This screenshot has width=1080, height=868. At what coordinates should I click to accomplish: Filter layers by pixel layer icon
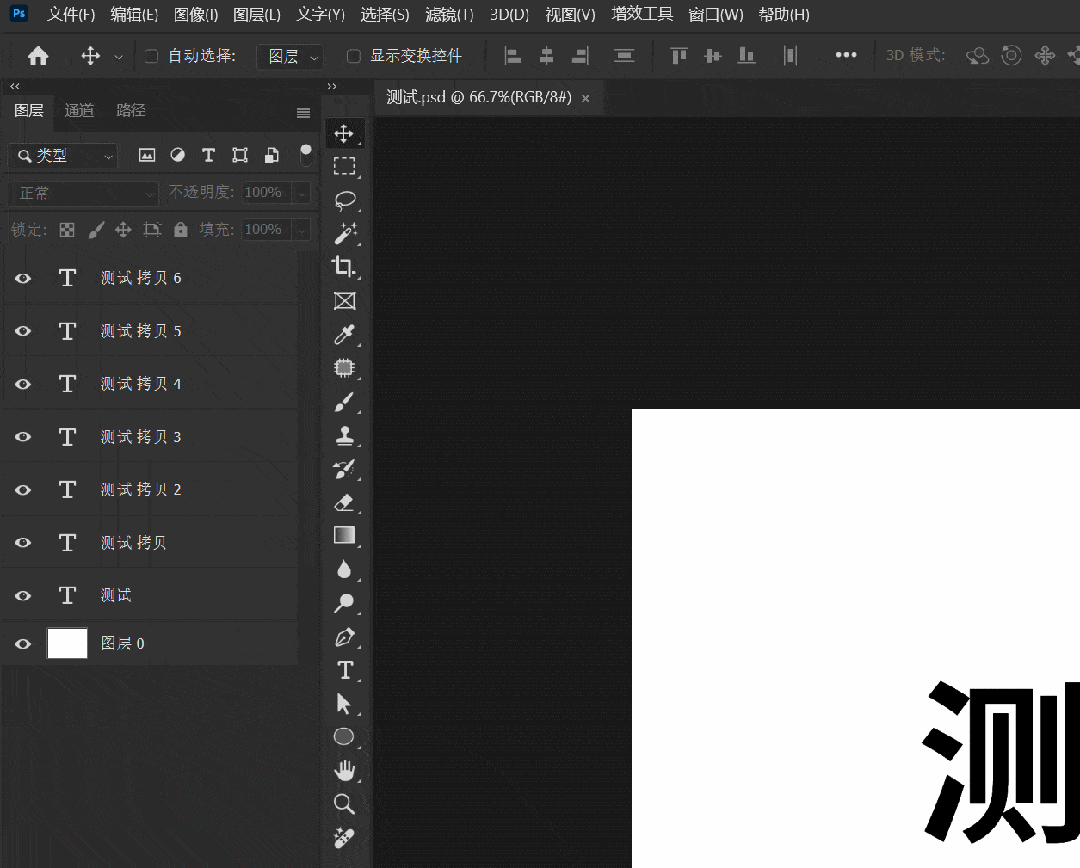click(x=147, y=155)
